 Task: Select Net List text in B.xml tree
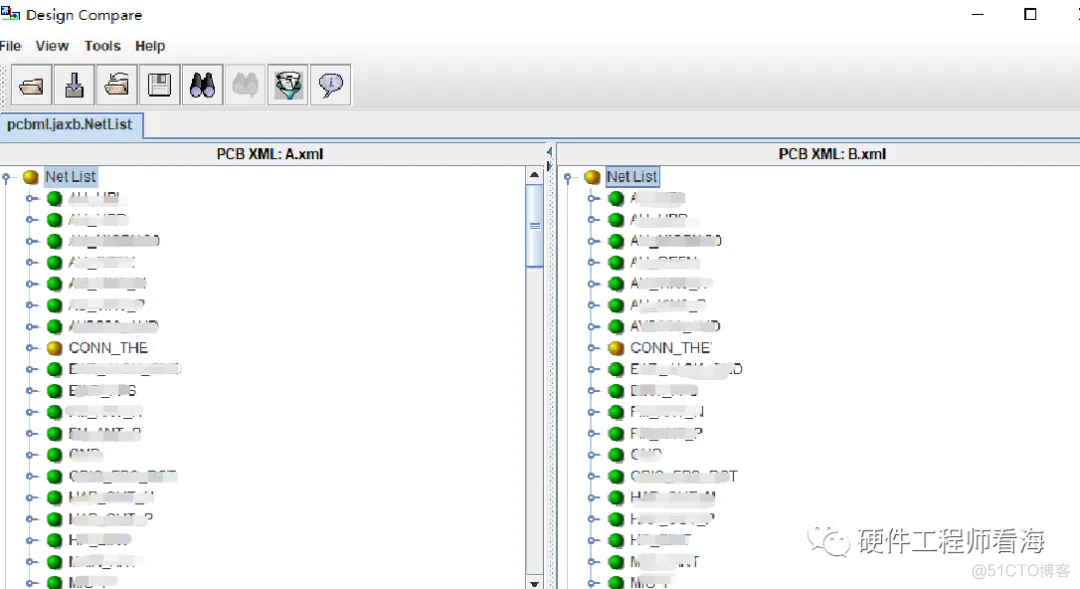[632, 177]
